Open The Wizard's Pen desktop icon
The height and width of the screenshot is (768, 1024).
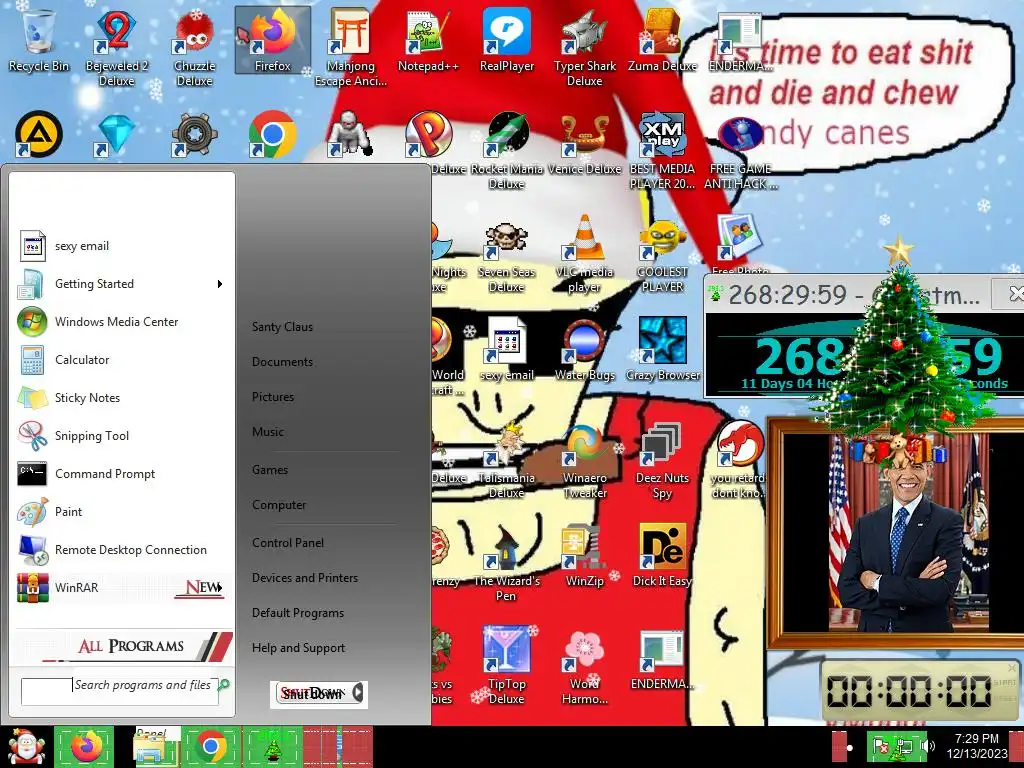507,563
